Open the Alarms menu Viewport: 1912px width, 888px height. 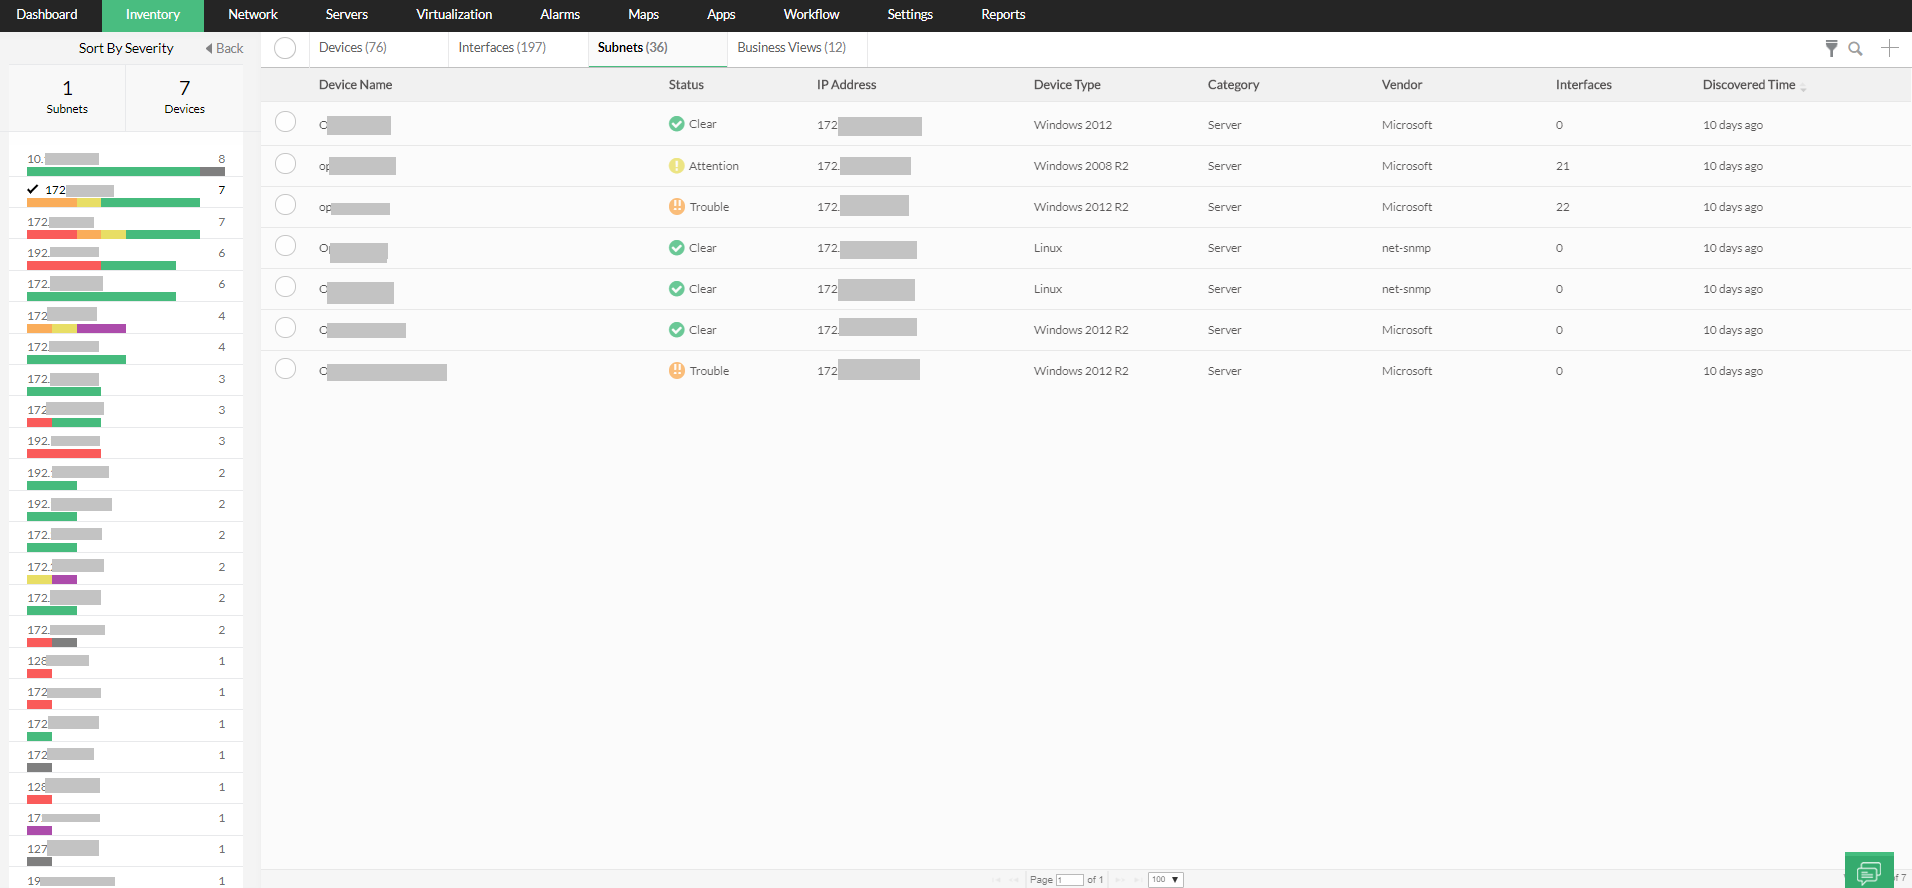[x=560, y=15]
